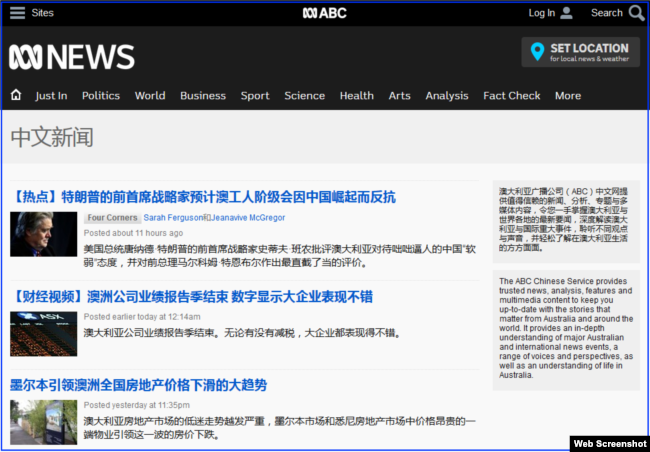Screen dimensions: 650x452
Task: Click the ABC NEWS logo
Action: pos(72,57)
